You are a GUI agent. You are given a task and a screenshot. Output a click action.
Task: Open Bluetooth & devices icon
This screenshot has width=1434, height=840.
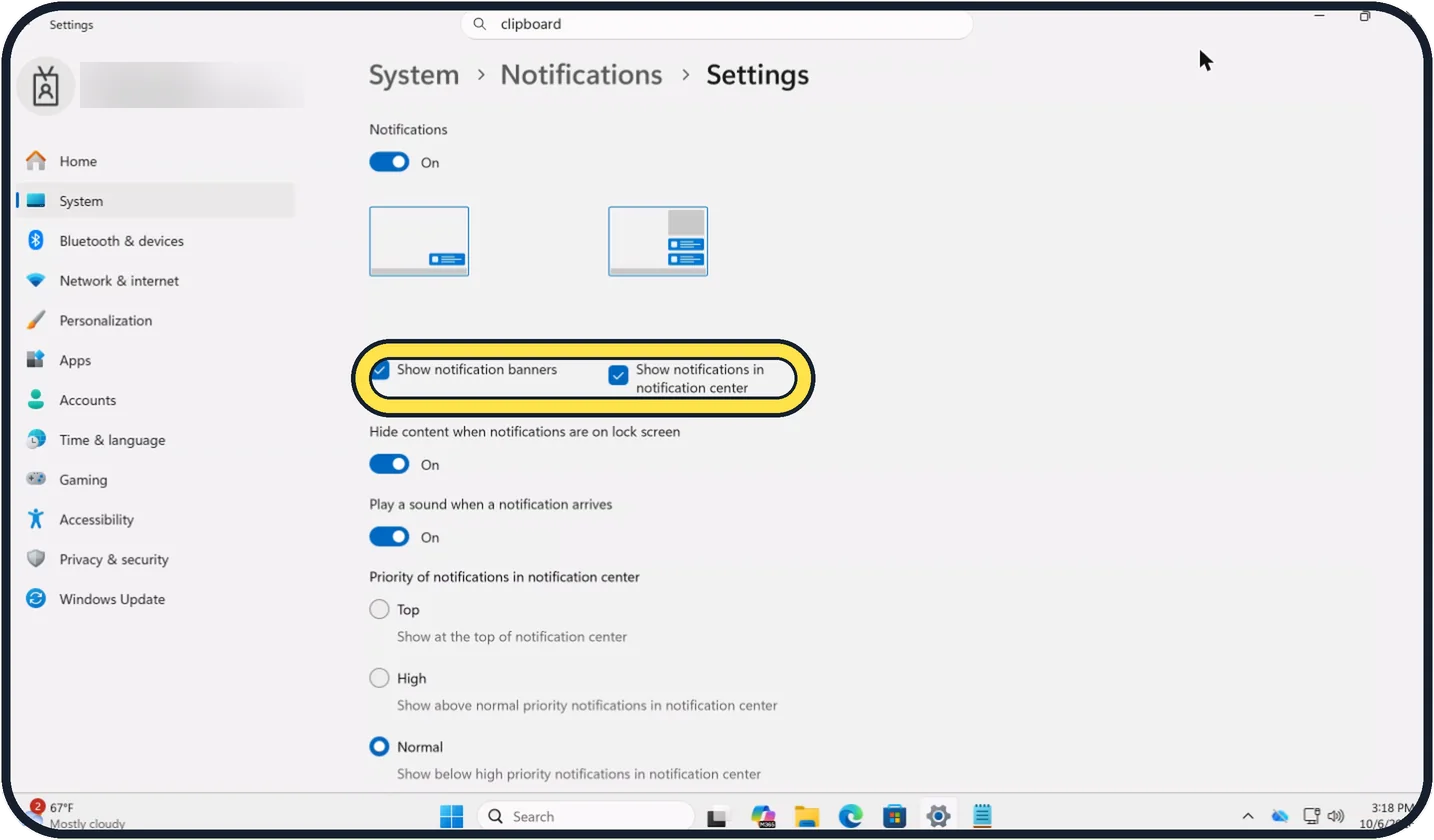pos(36,241)
